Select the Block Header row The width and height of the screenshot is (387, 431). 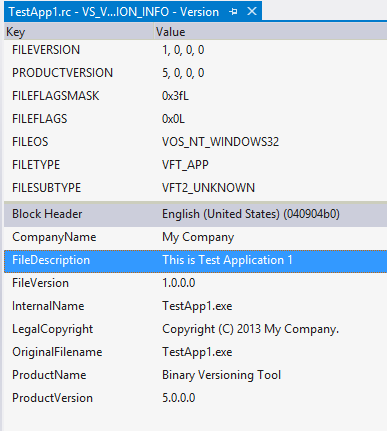coord(195,214)
